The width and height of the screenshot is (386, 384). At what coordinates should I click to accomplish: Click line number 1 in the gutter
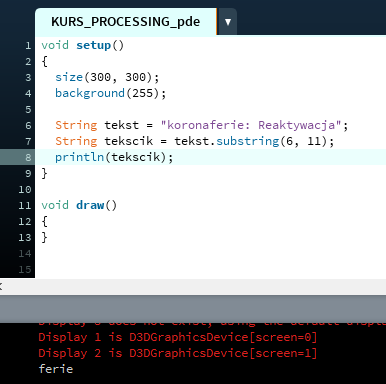[x=28, y=45]
